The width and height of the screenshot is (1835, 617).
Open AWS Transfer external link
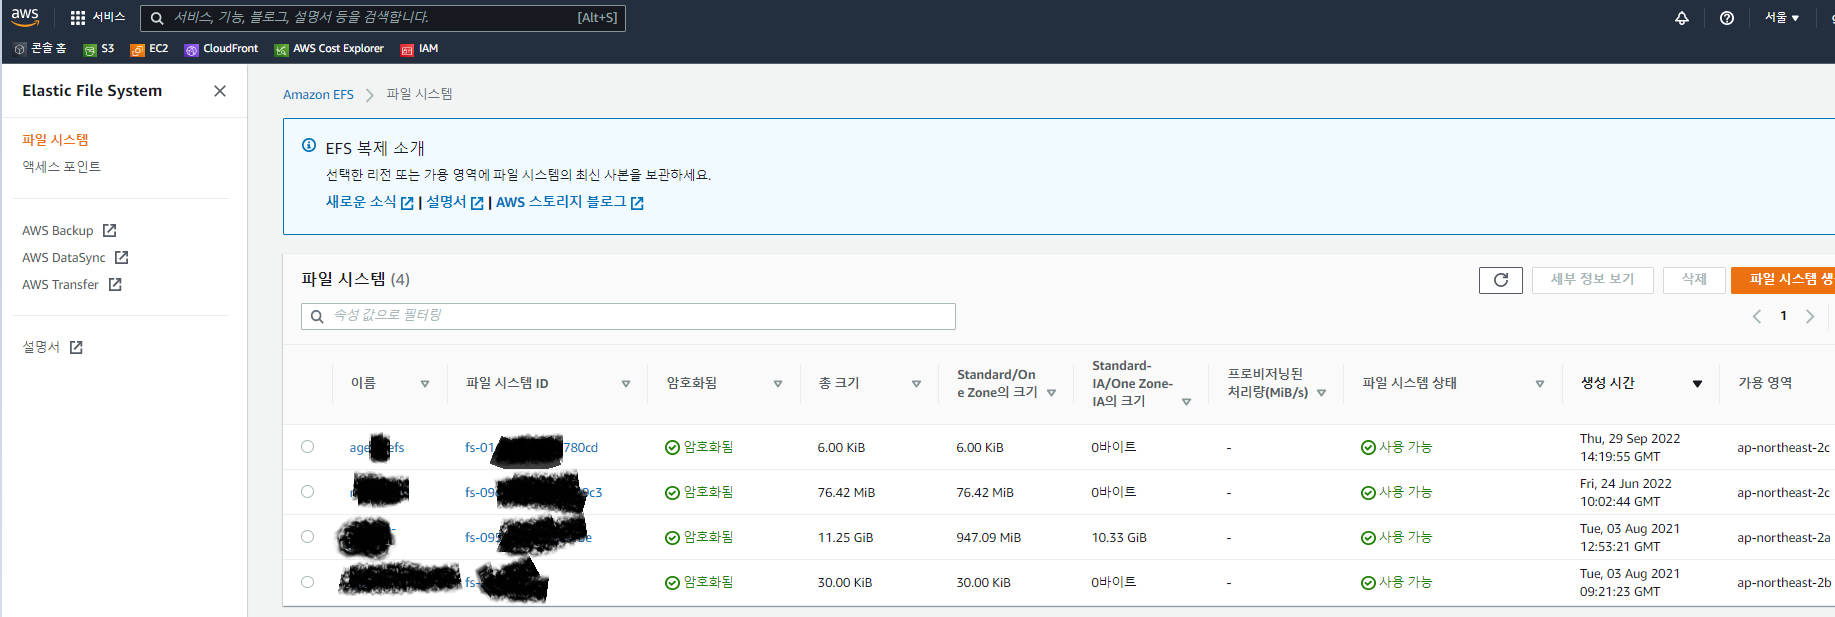point(72,285)
